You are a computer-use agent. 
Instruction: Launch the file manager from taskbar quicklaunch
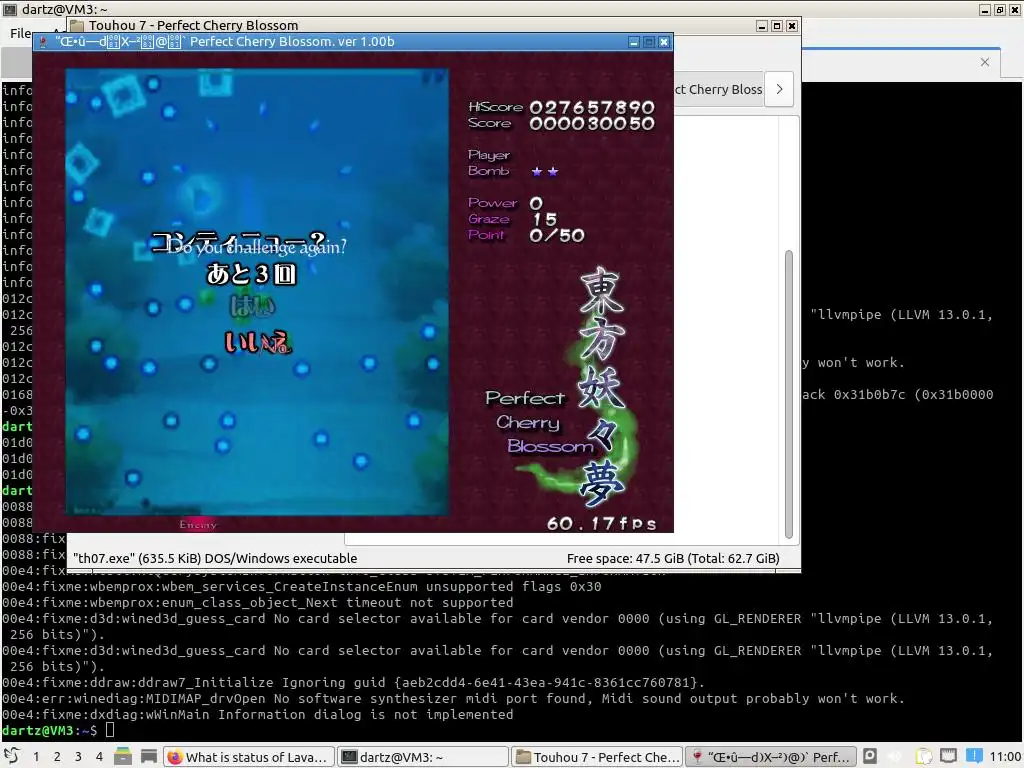pos(123,756)
